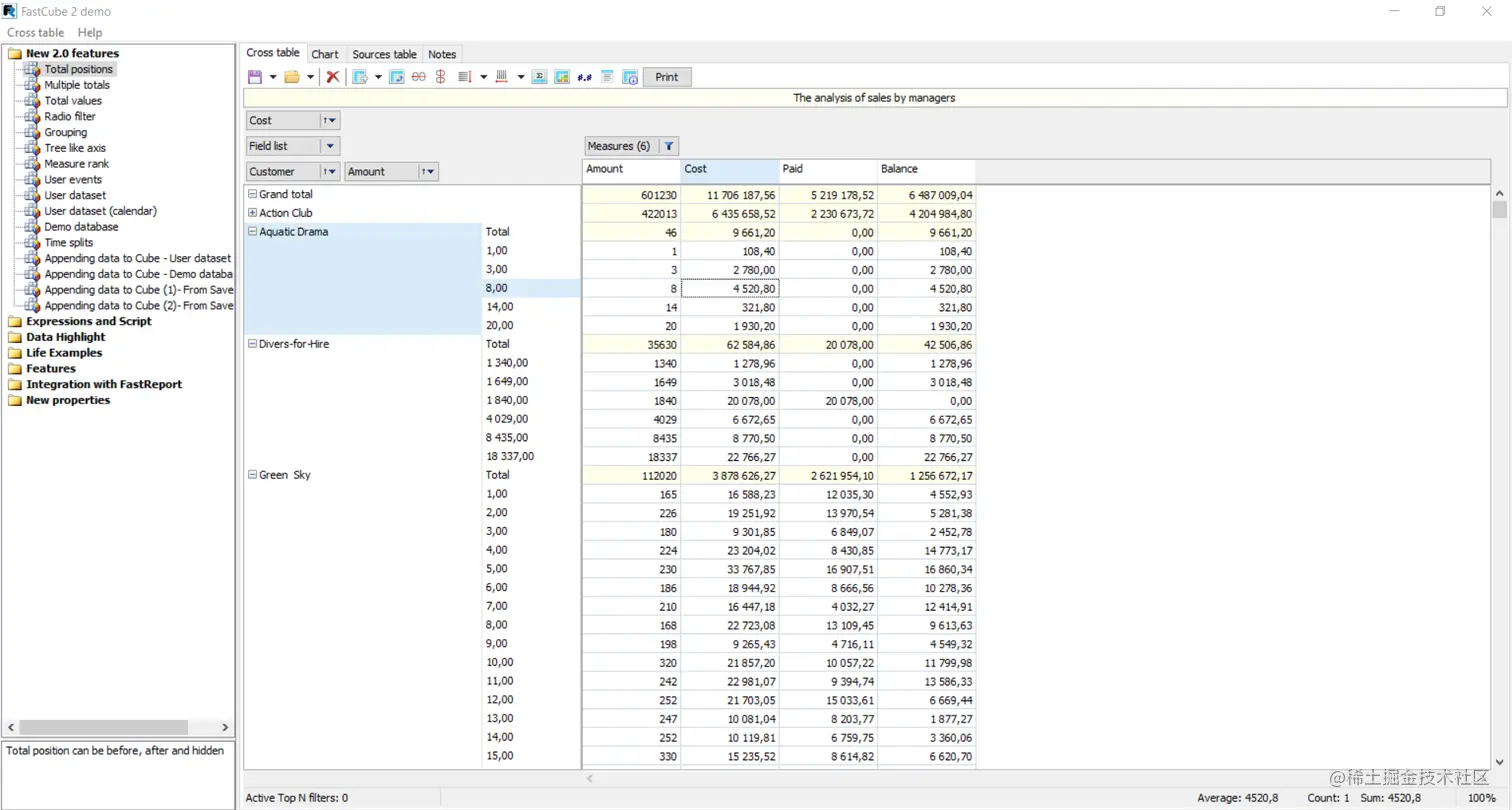
Task: Open the Data Highlight folder
Action: (66, 337)
